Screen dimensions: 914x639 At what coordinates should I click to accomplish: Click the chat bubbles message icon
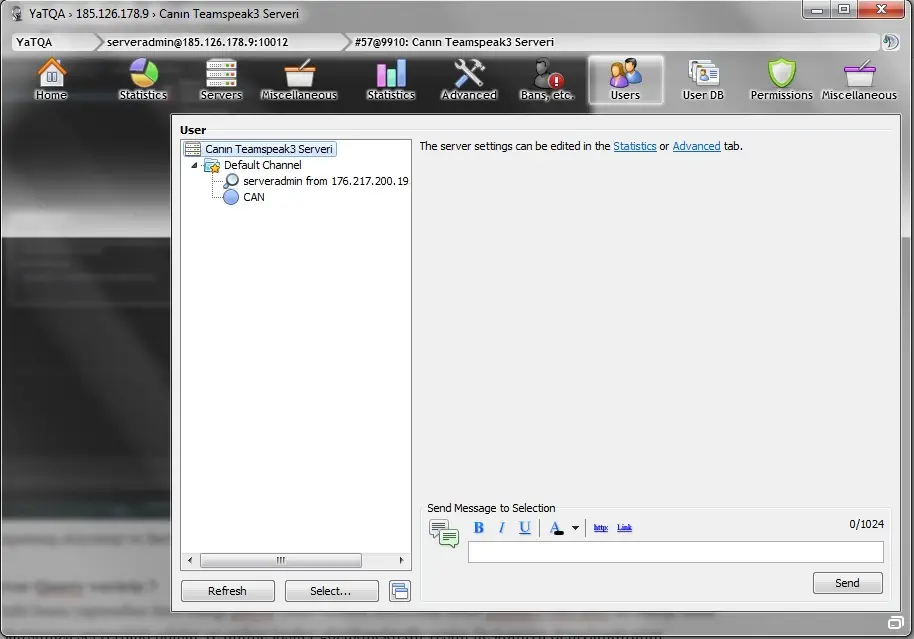point(444,533)
